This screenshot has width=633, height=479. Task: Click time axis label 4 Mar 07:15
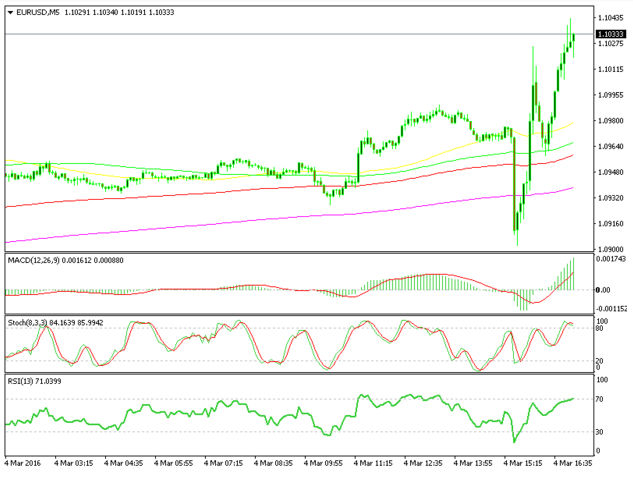[223, 463]
